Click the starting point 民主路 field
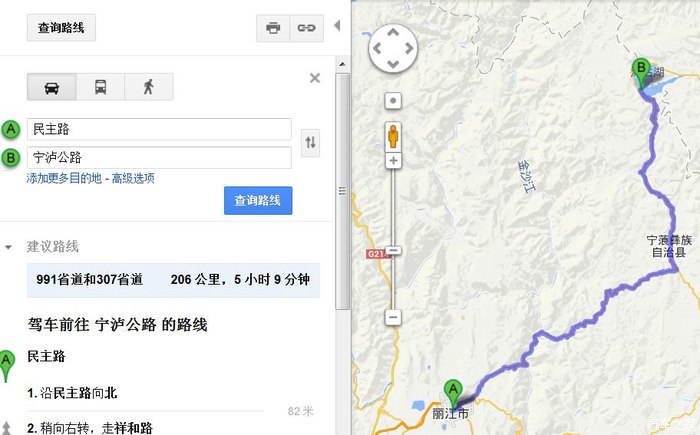700x435 pixels. 159,130
